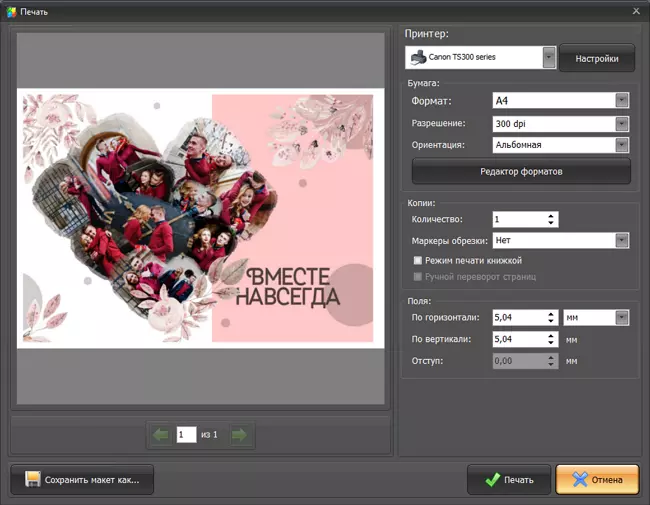Expand the Формат A4 dropdown
This screenshot has height=505, width=650.
click(621, 101)
